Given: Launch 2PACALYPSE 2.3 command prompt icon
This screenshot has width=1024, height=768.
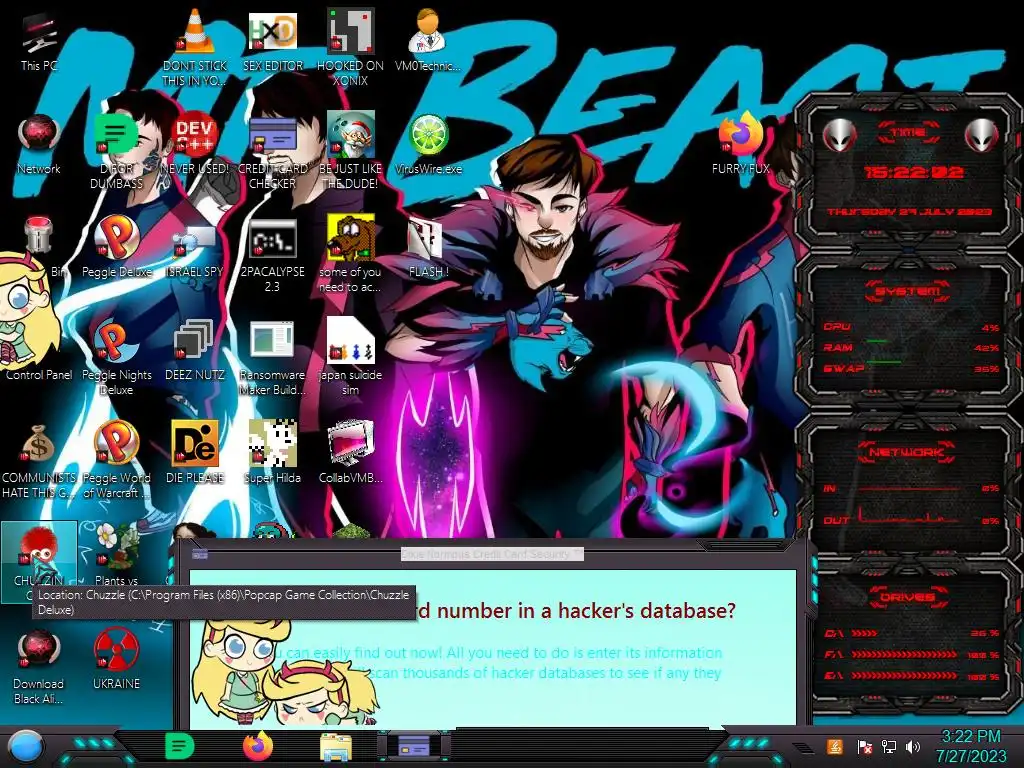Looking at the screenshot, I should click(x=273, y=255).
